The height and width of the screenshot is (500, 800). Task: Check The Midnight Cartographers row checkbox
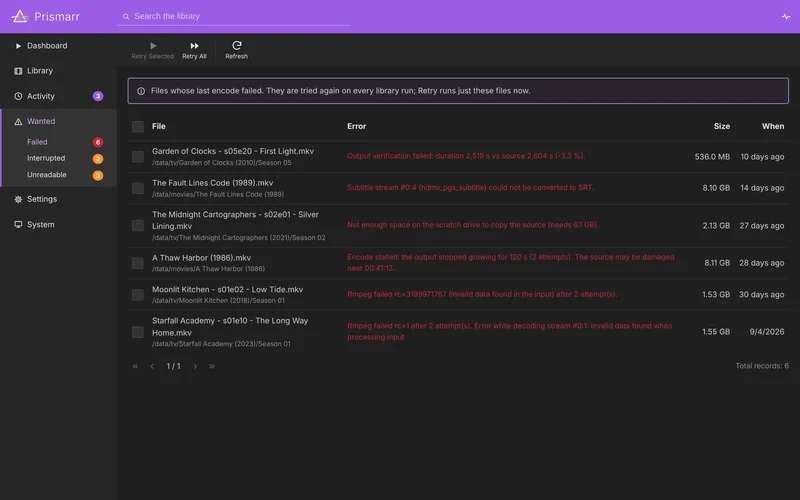coord(138,226)
